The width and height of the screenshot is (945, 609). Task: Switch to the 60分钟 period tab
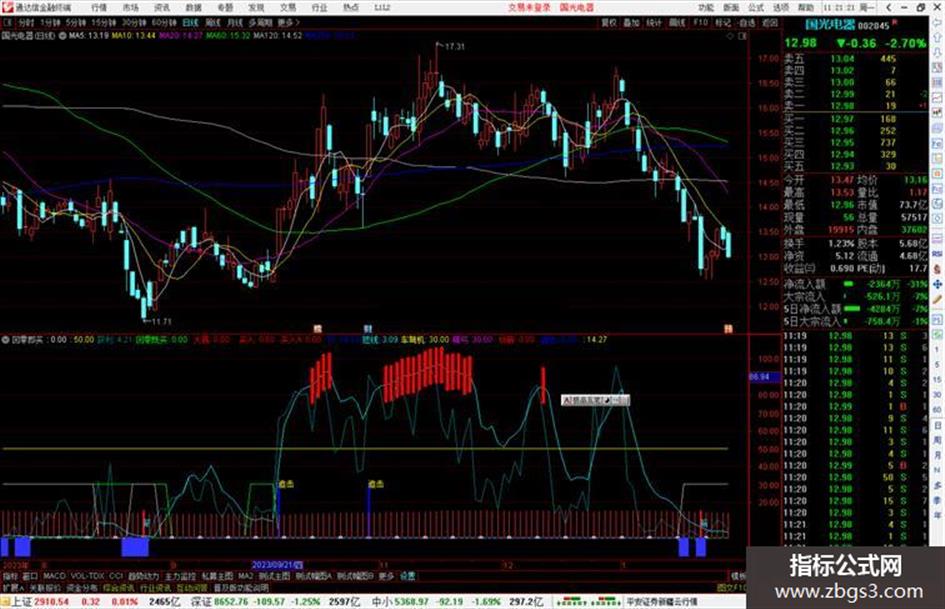pyautogui.click(x=164, y=22)
